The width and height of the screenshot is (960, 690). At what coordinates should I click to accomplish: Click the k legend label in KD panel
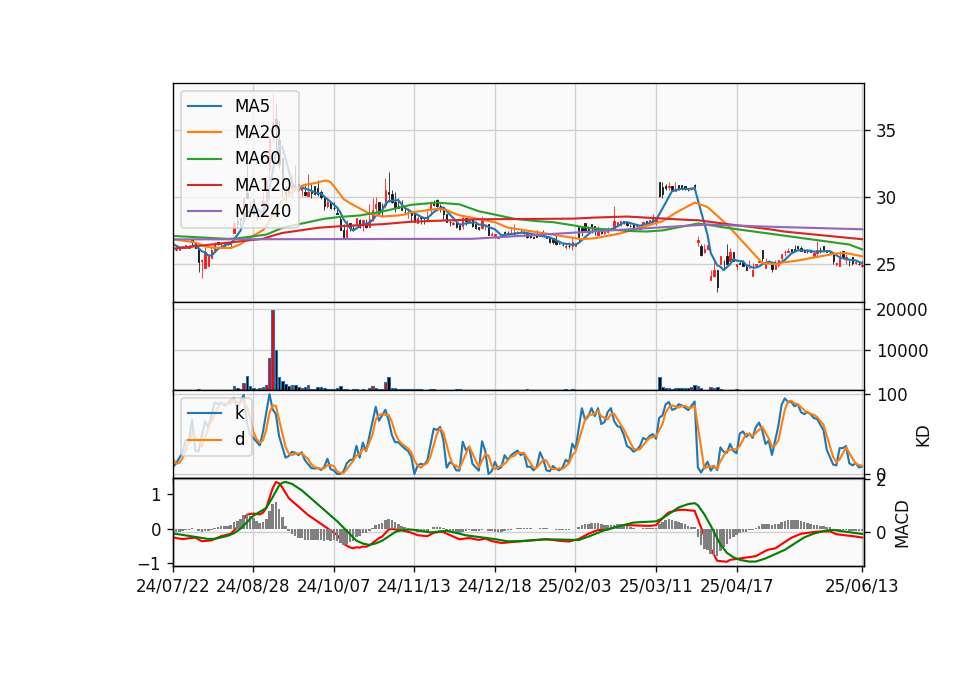[239, 413]
